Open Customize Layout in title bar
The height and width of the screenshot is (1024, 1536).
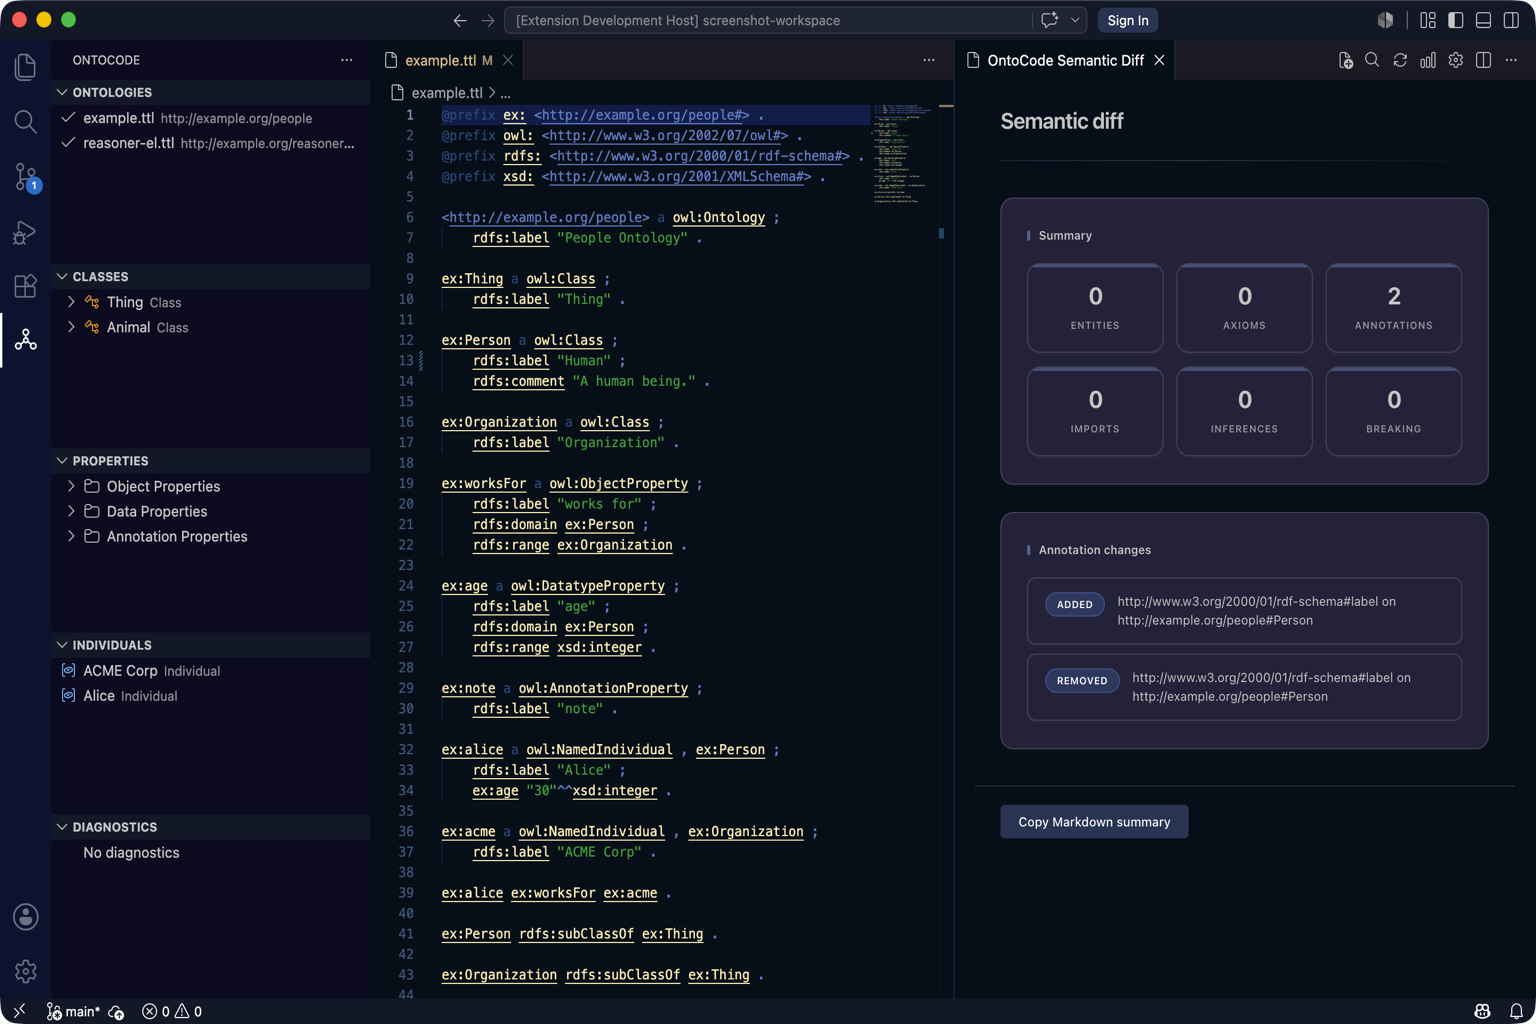click(x=1428, y=20)
